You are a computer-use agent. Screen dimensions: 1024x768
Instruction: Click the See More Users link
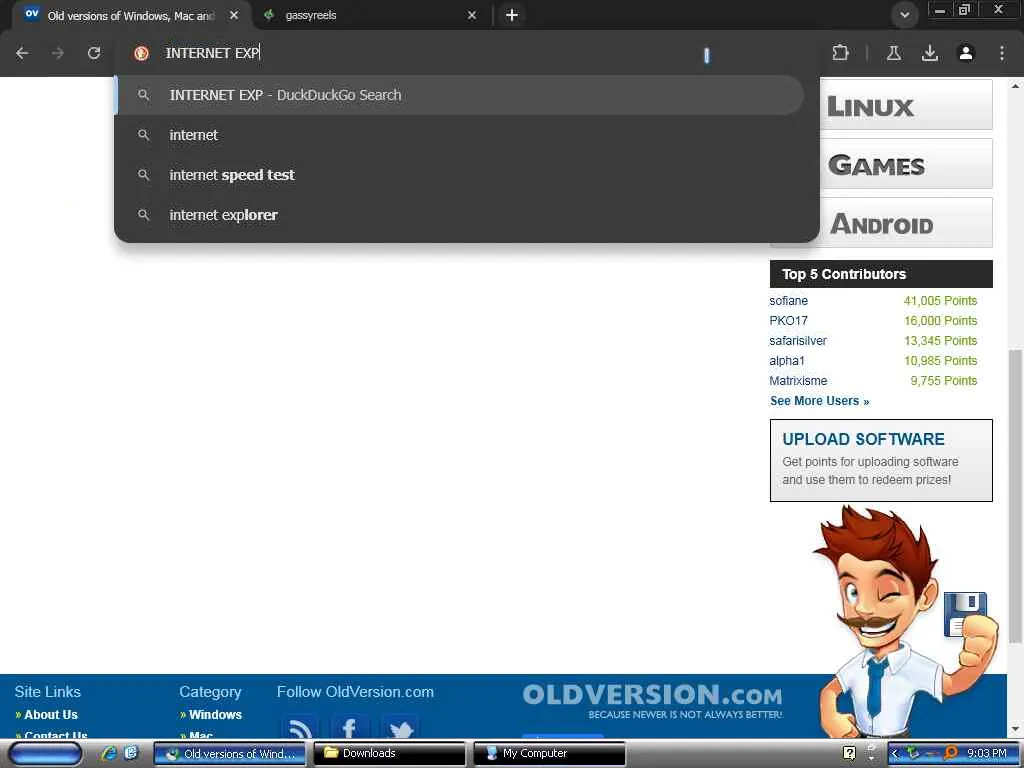(x=820, y=401)
